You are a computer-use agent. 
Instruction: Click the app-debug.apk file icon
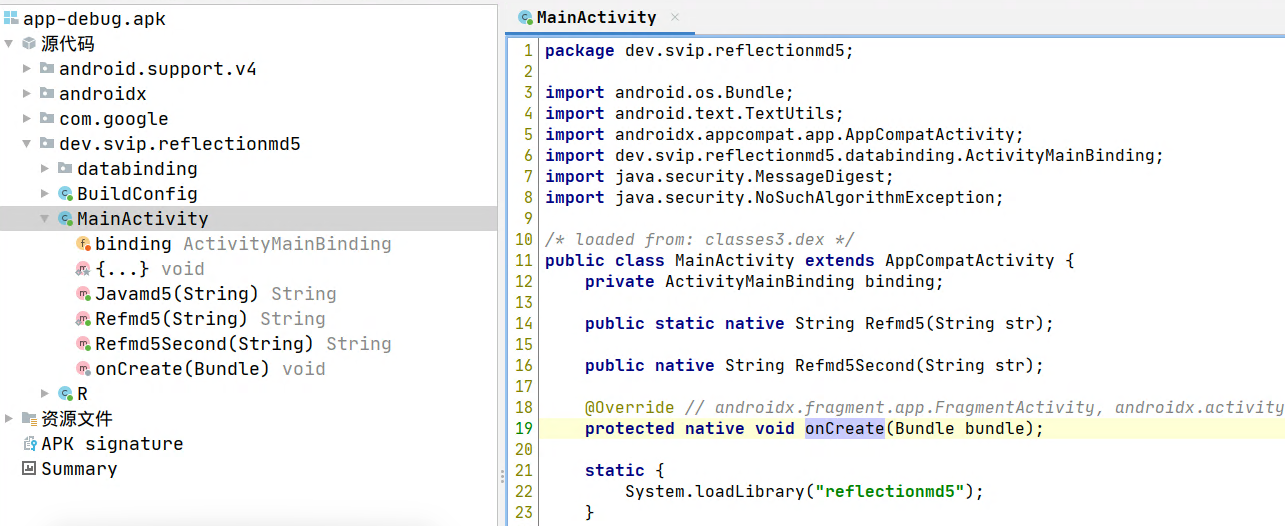pos(11,19)
